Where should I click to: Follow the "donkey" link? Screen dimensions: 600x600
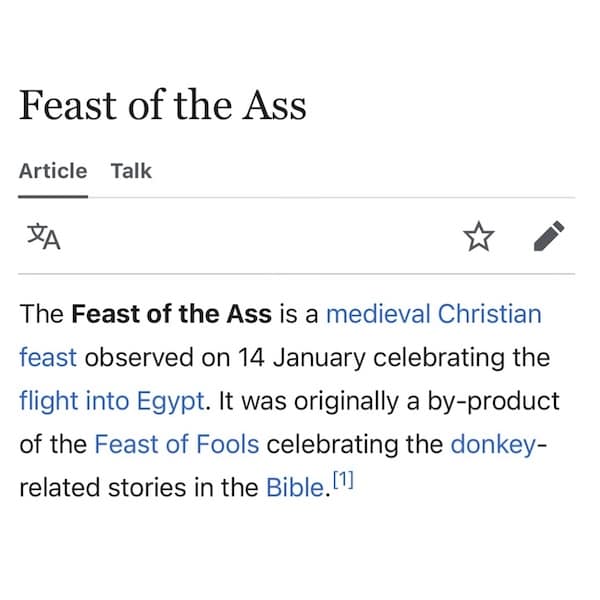[x=494, y=444]
